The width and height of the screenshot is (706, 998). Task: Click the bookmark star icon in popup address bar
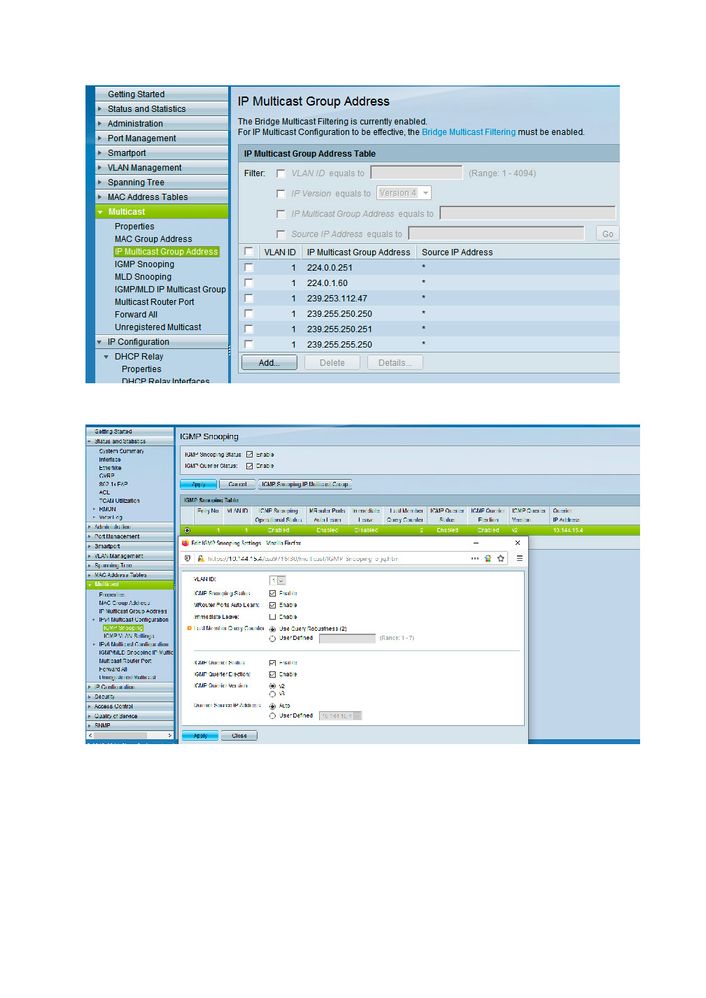tap(501, 558)
